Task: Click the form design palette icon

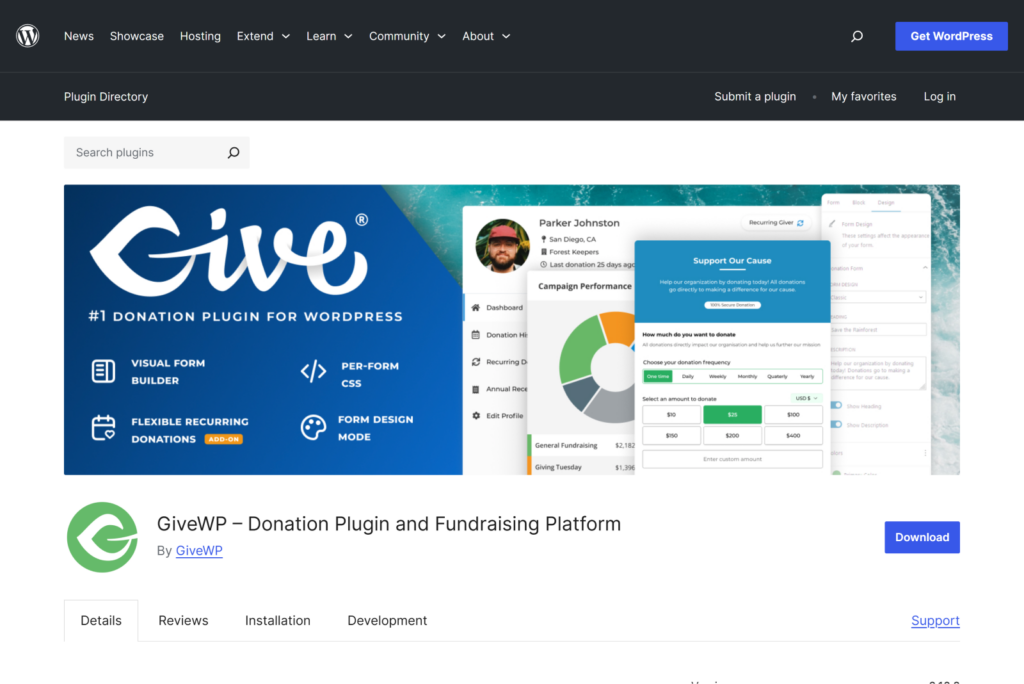Action: [313, 427]
